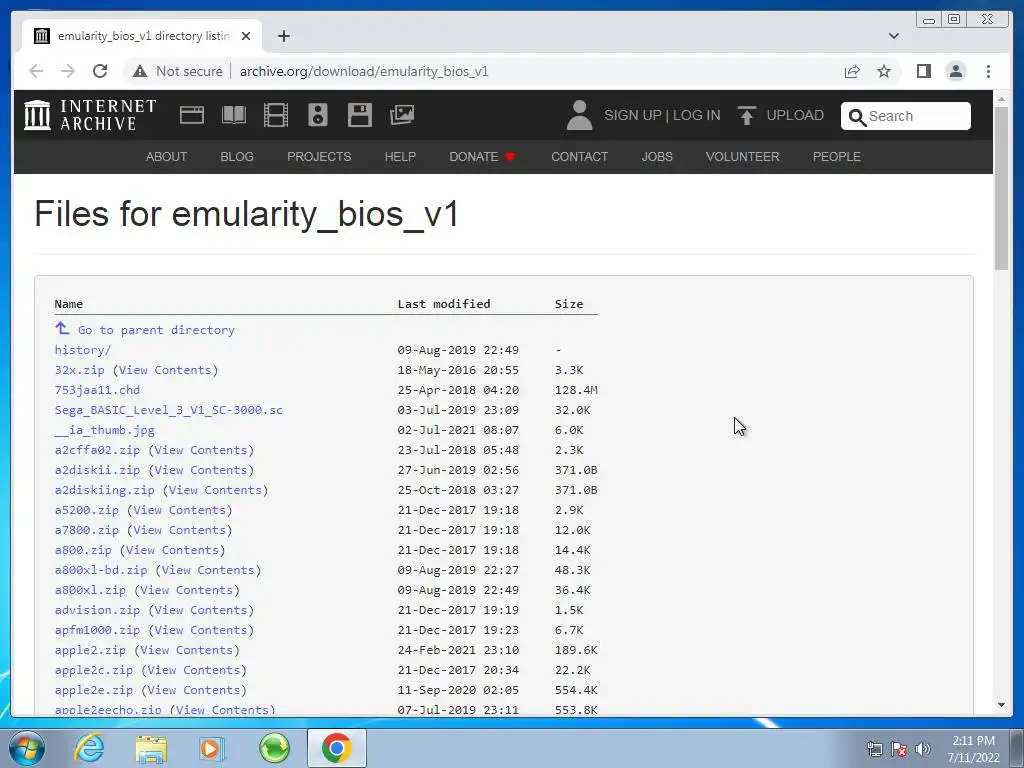Open Windows Explorer folder from the taskbar
1024x768 pixels.
pos(151,748)
